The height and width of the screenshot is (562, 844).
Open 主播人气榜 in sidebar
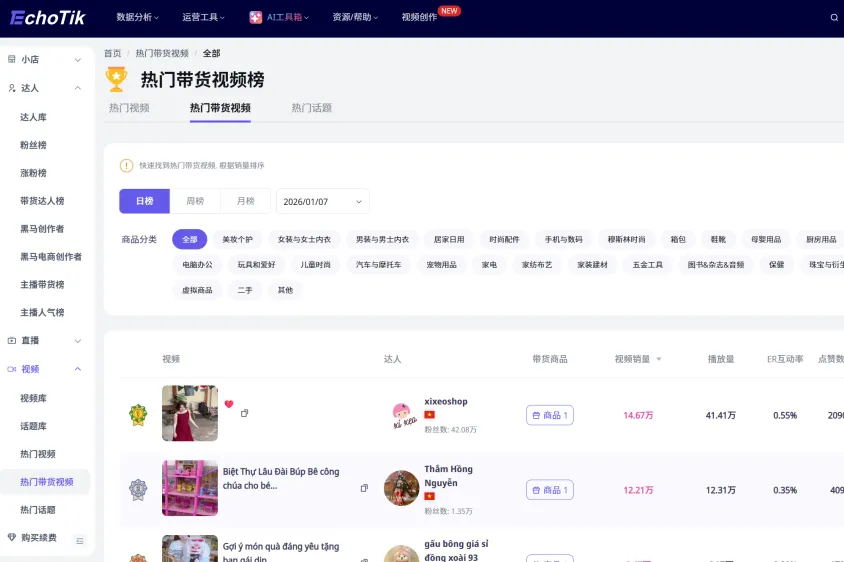click(x=42, y=312)
